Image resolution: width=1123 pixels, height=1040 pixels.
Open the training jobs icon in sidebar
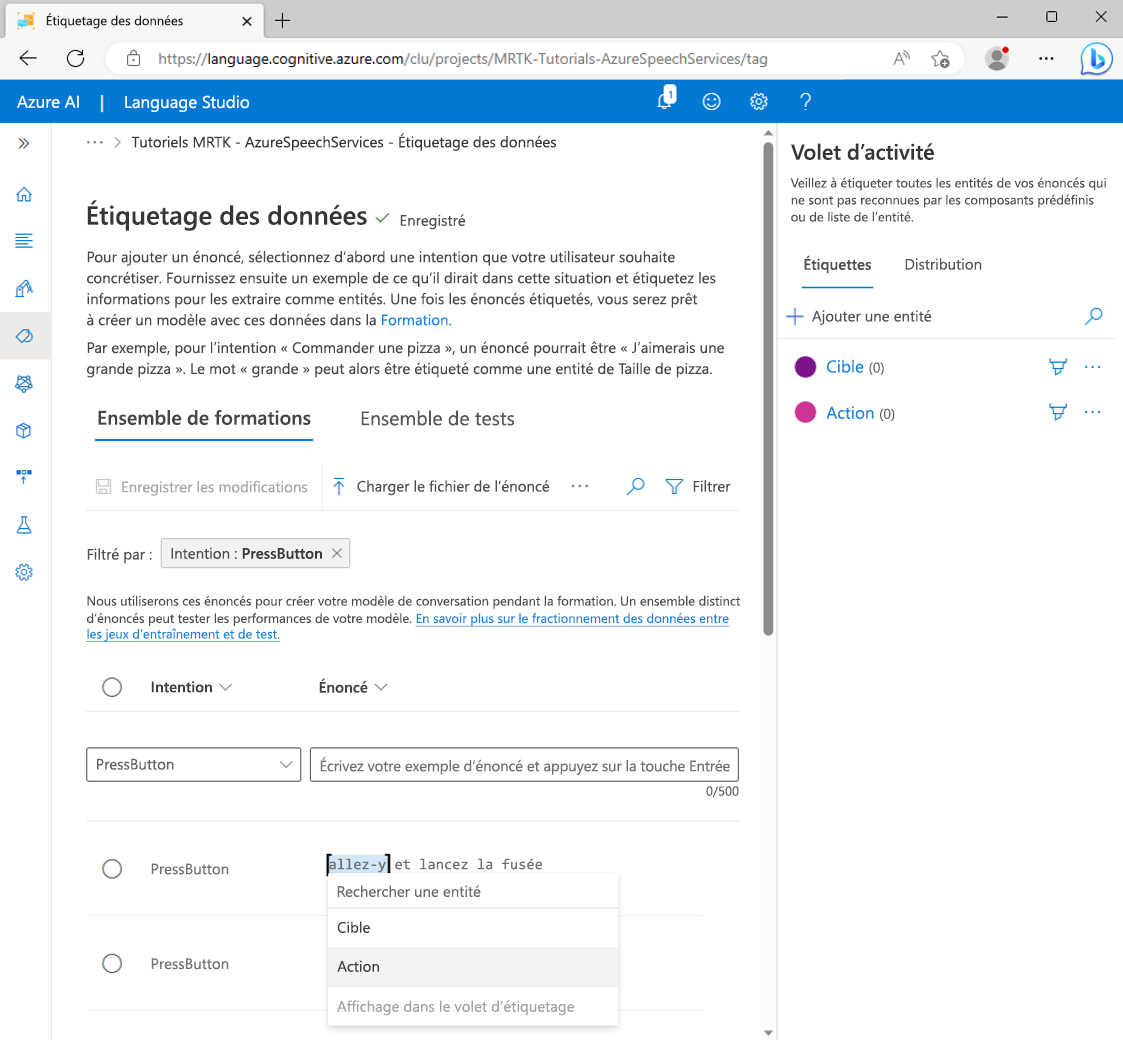click(x=24, y=383)
